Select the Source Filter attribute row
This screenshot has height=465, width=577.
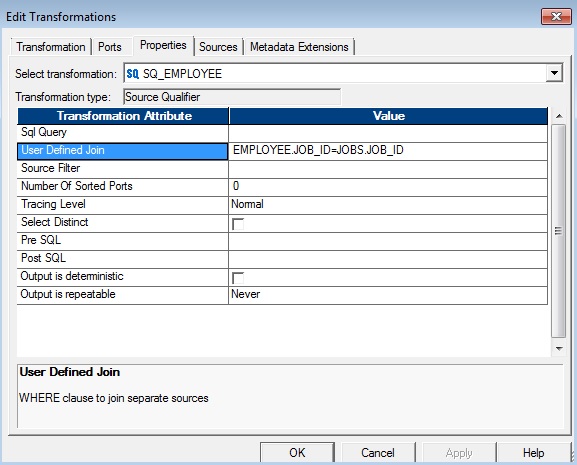coord(123,168)
